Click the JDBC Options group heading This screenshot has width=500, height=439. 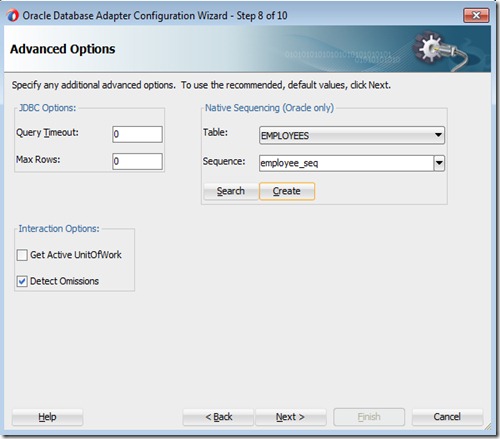click(x=47, y=108)
